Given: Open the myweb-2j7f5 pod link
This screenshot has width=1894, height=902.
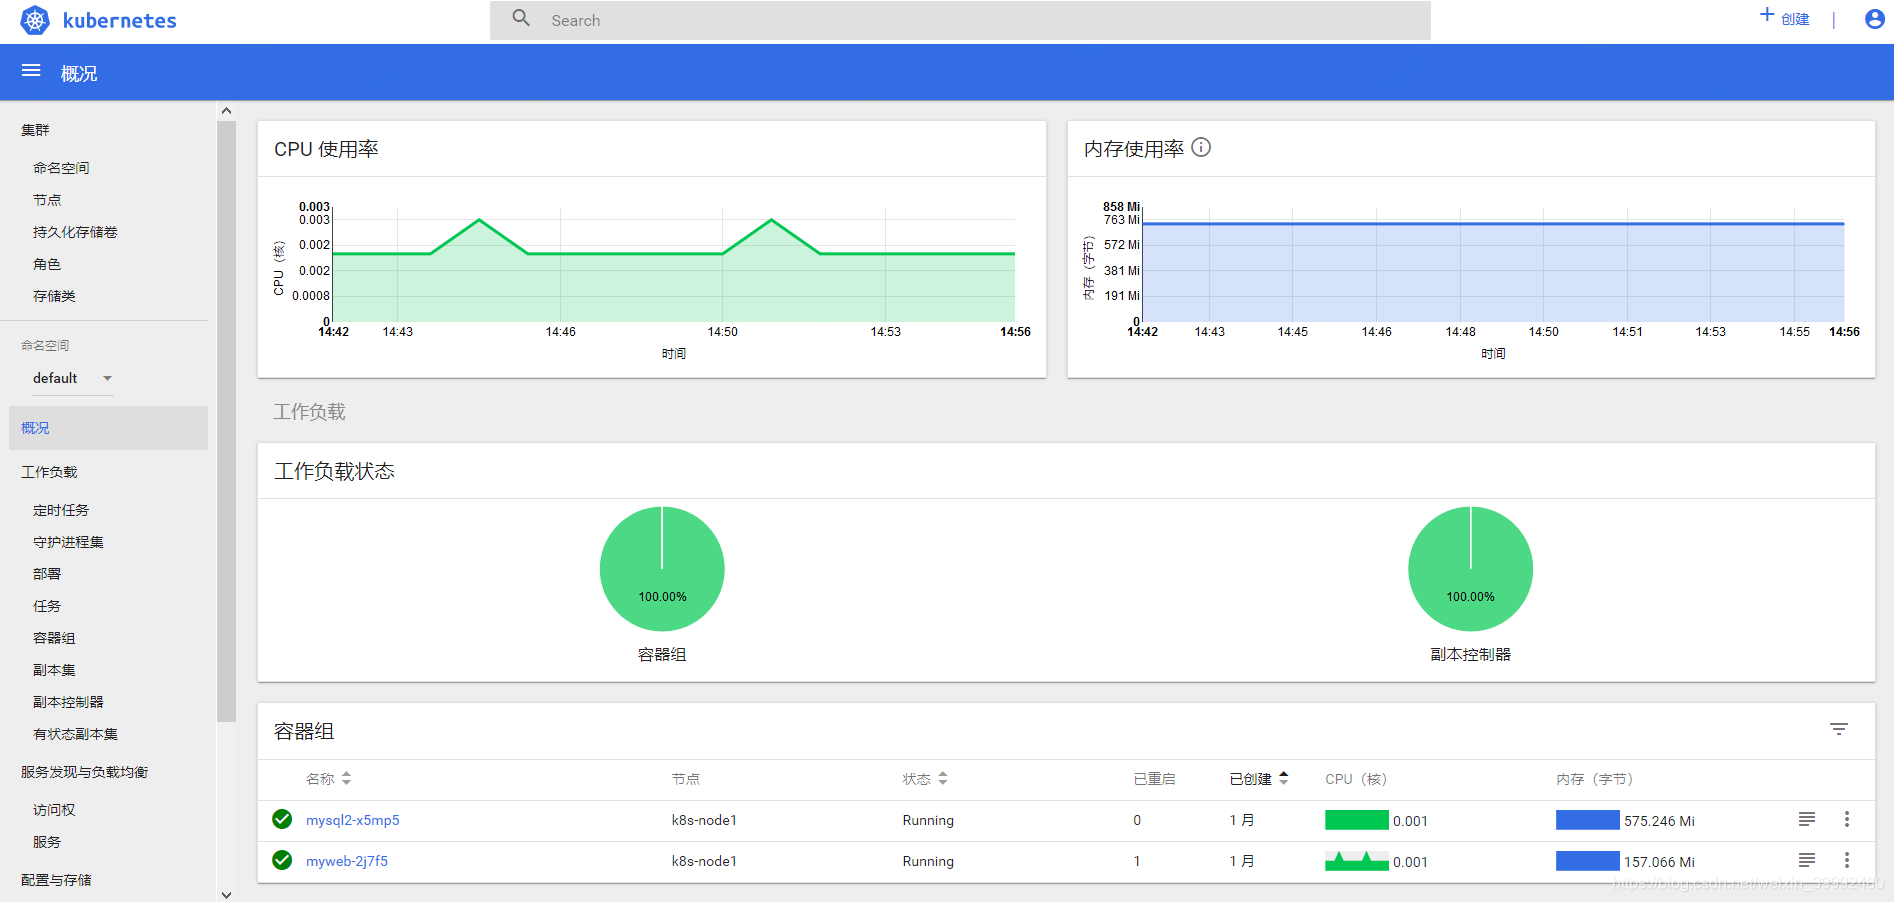Looking at the screenshot, I should (x=347, y=861).
